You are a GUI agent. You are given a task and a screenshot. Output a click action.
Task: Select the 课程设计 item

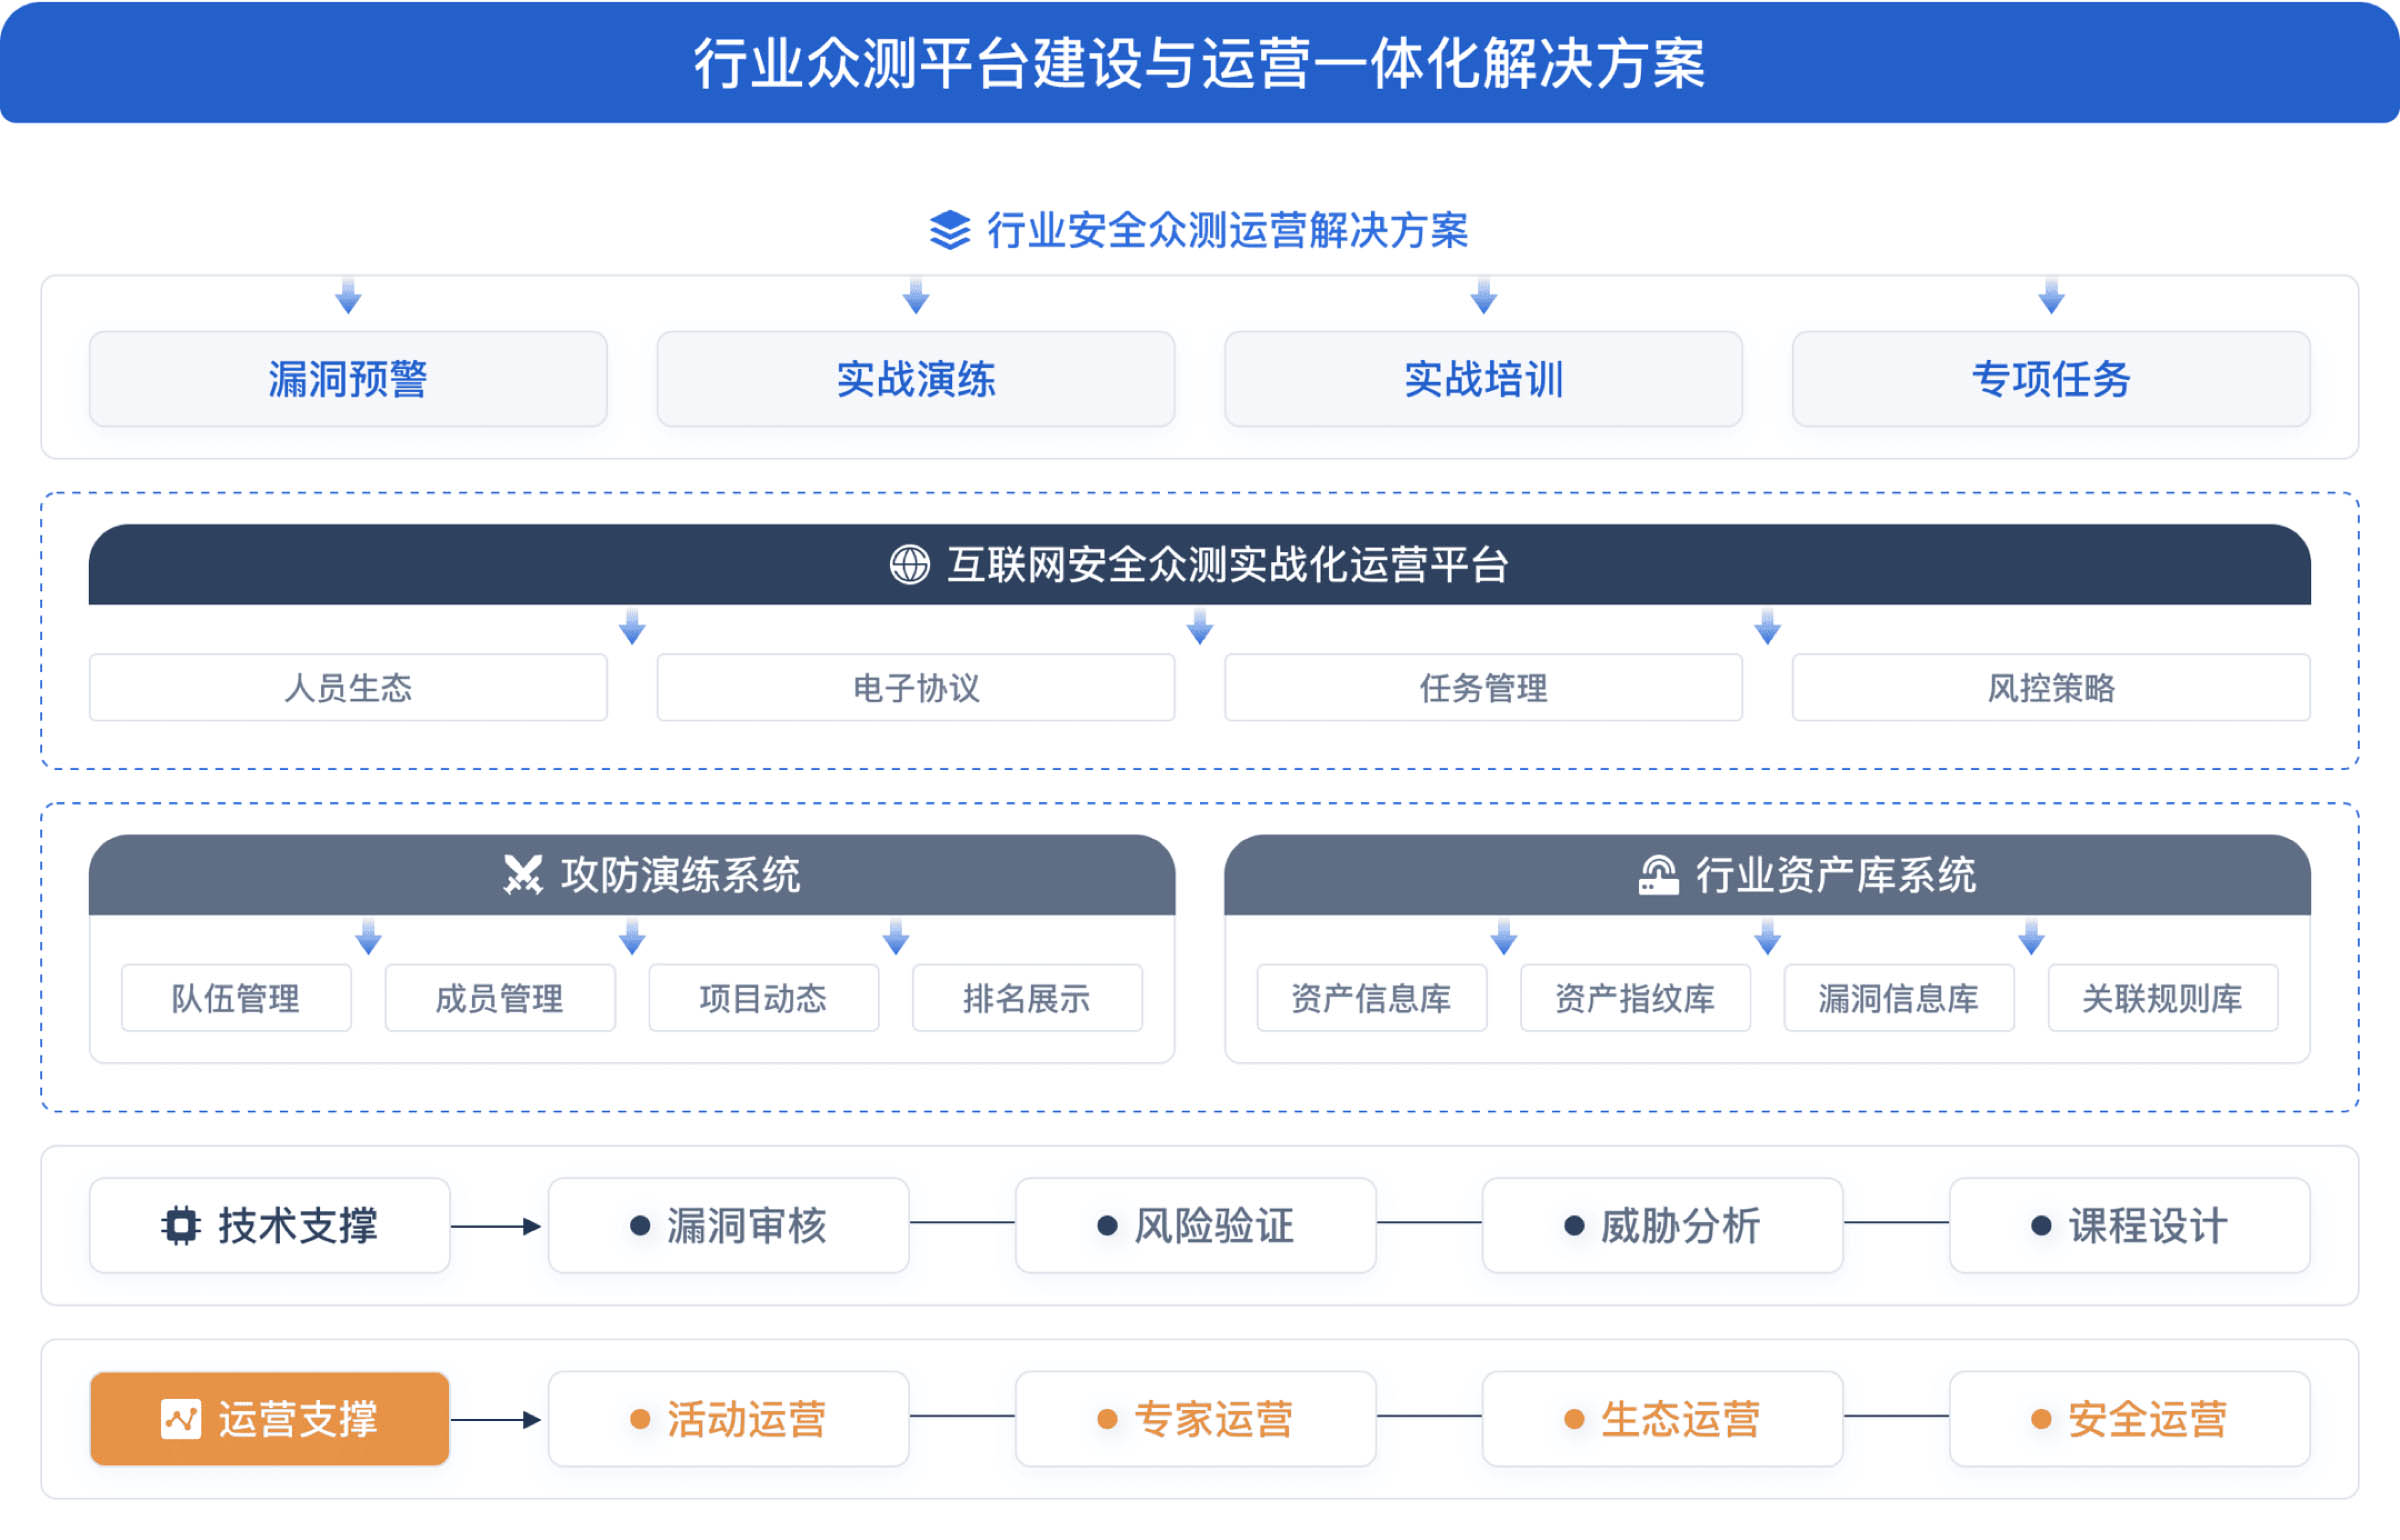[2130, 1225]
